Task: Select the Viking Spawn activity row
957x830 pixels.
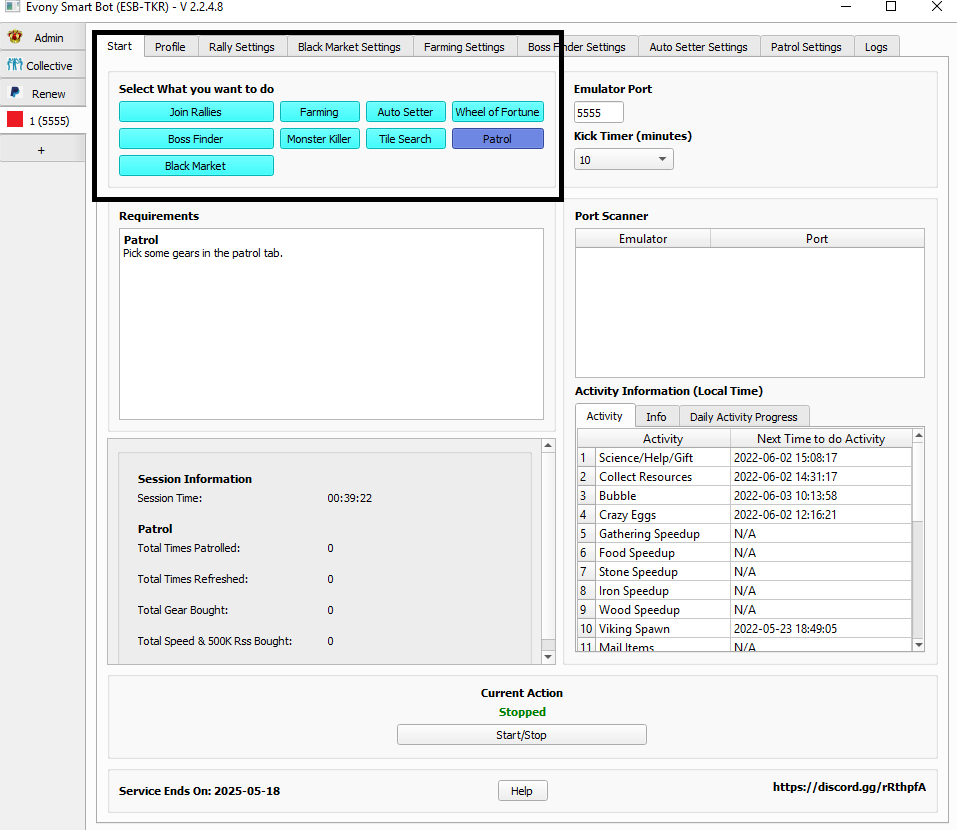Action: point(745,628)
